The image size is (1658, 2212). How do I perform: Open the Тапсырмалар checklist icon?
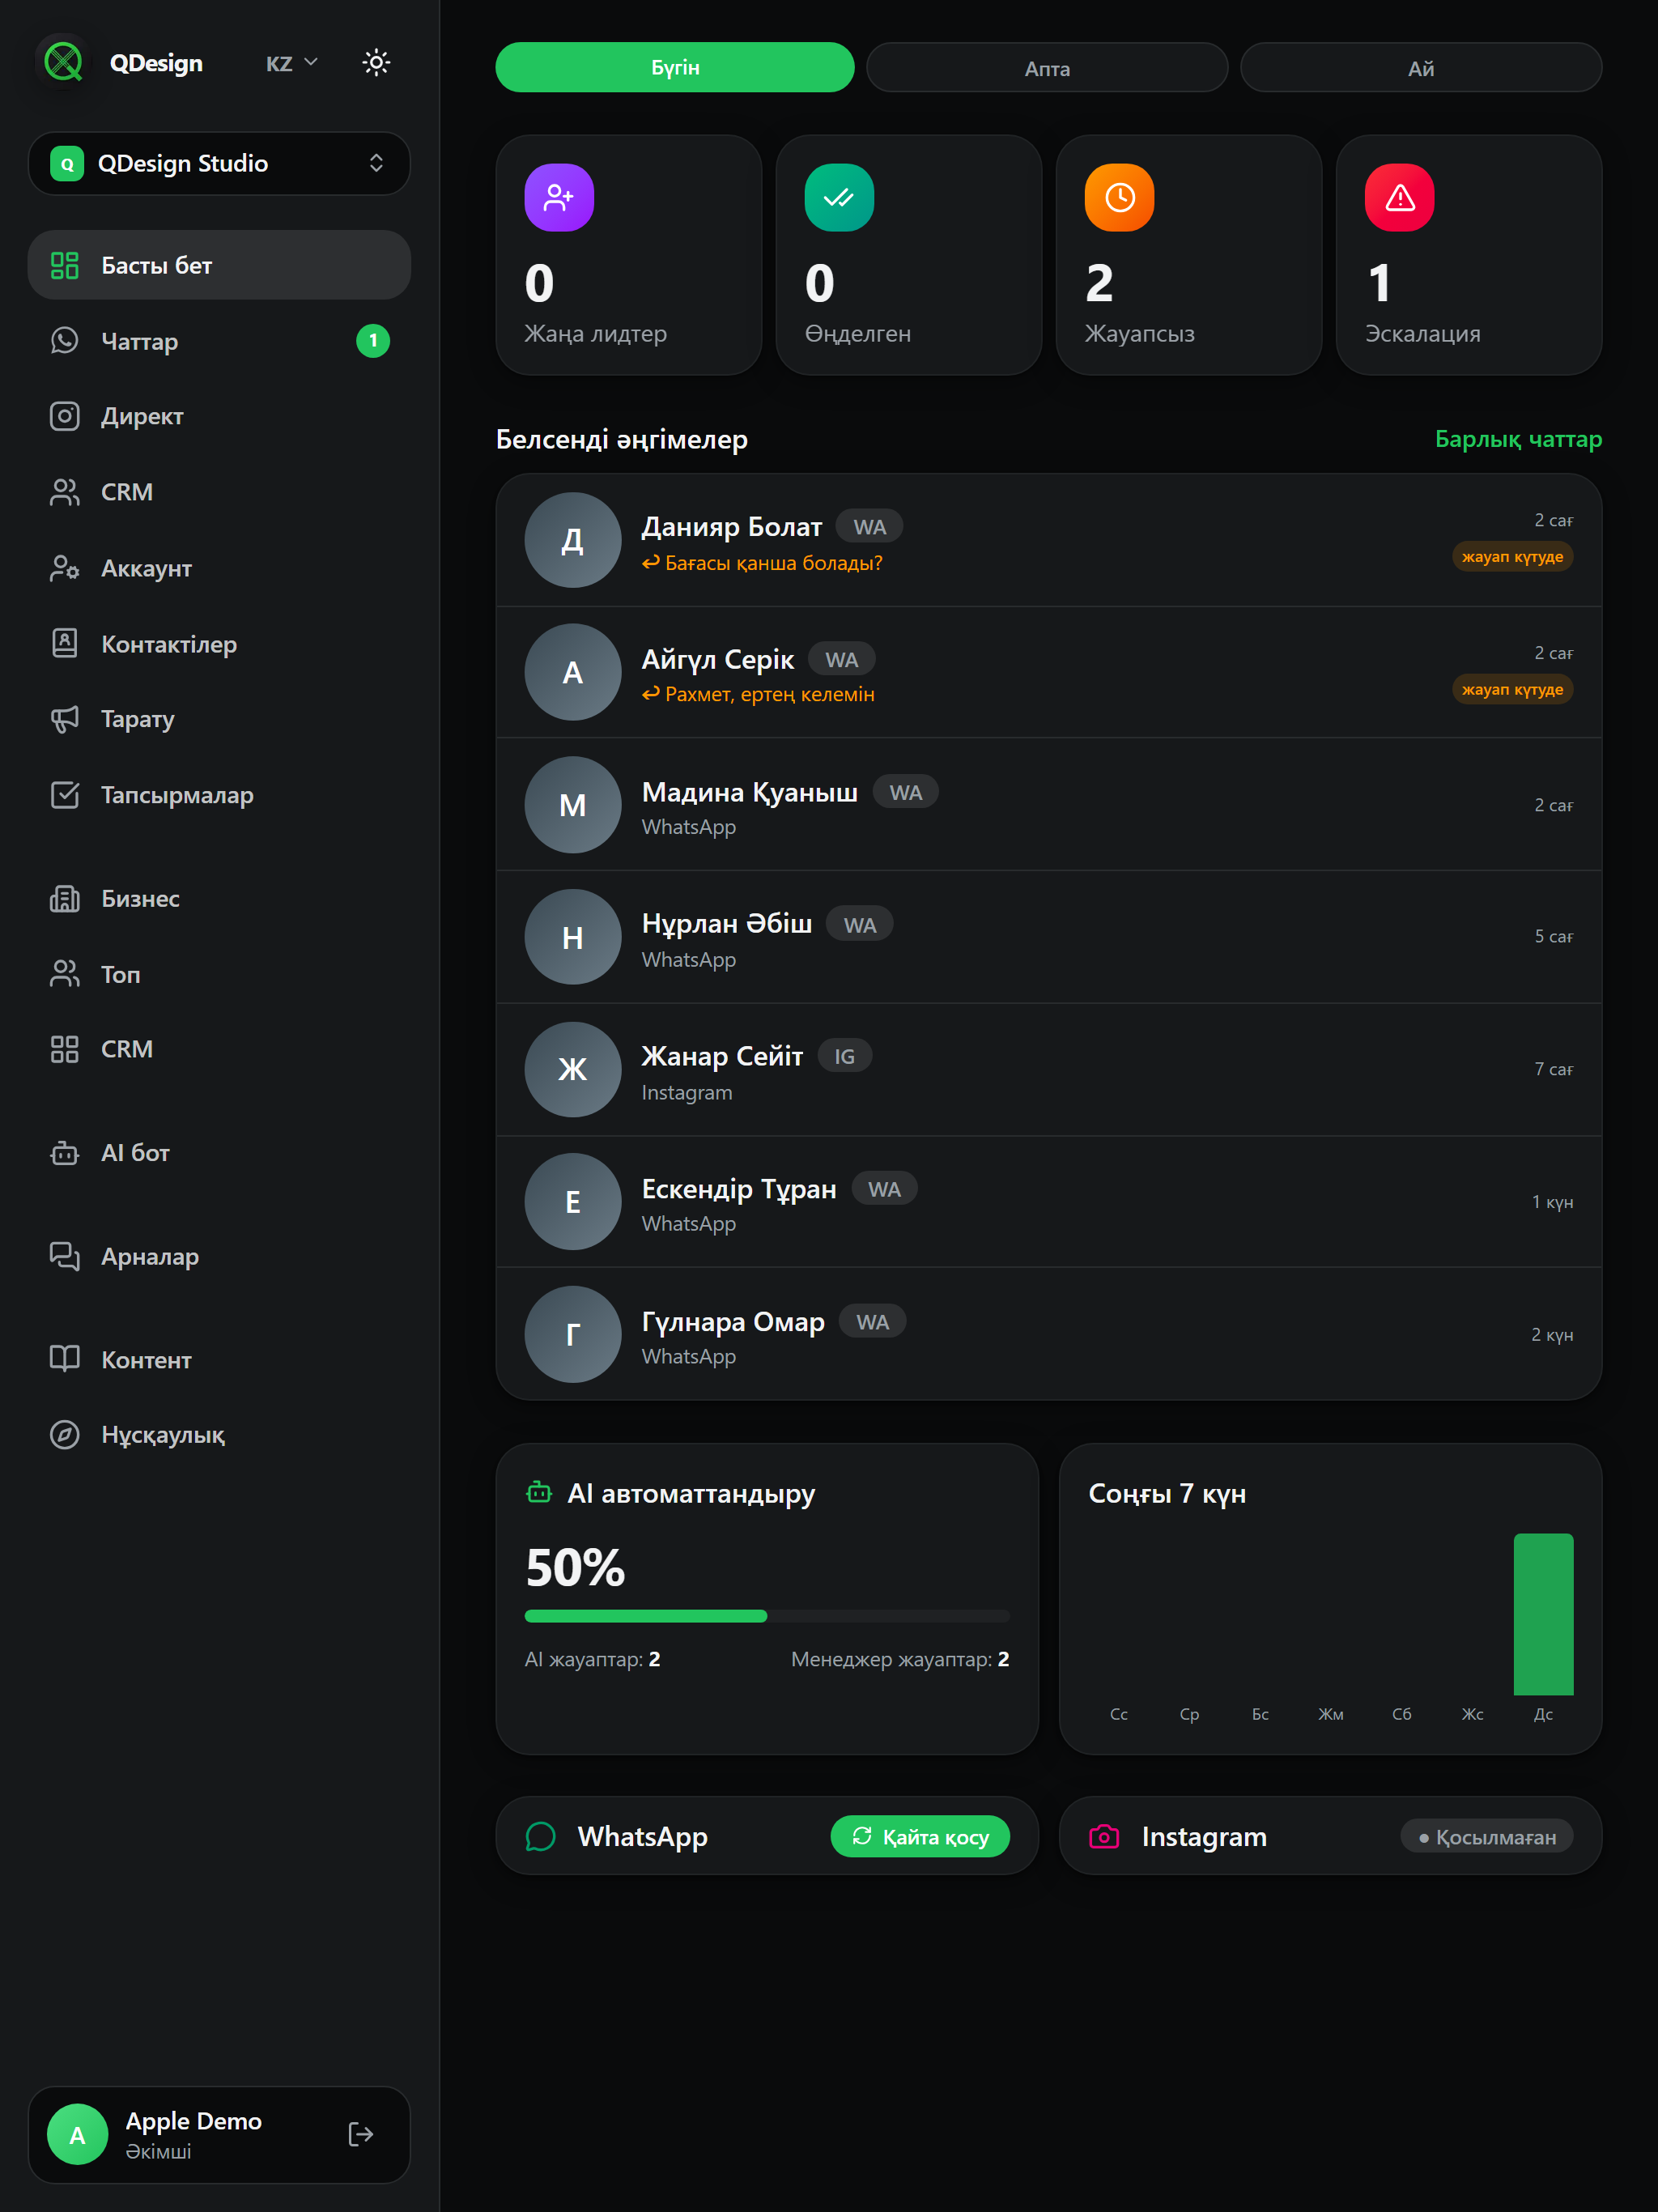(65, 795)
